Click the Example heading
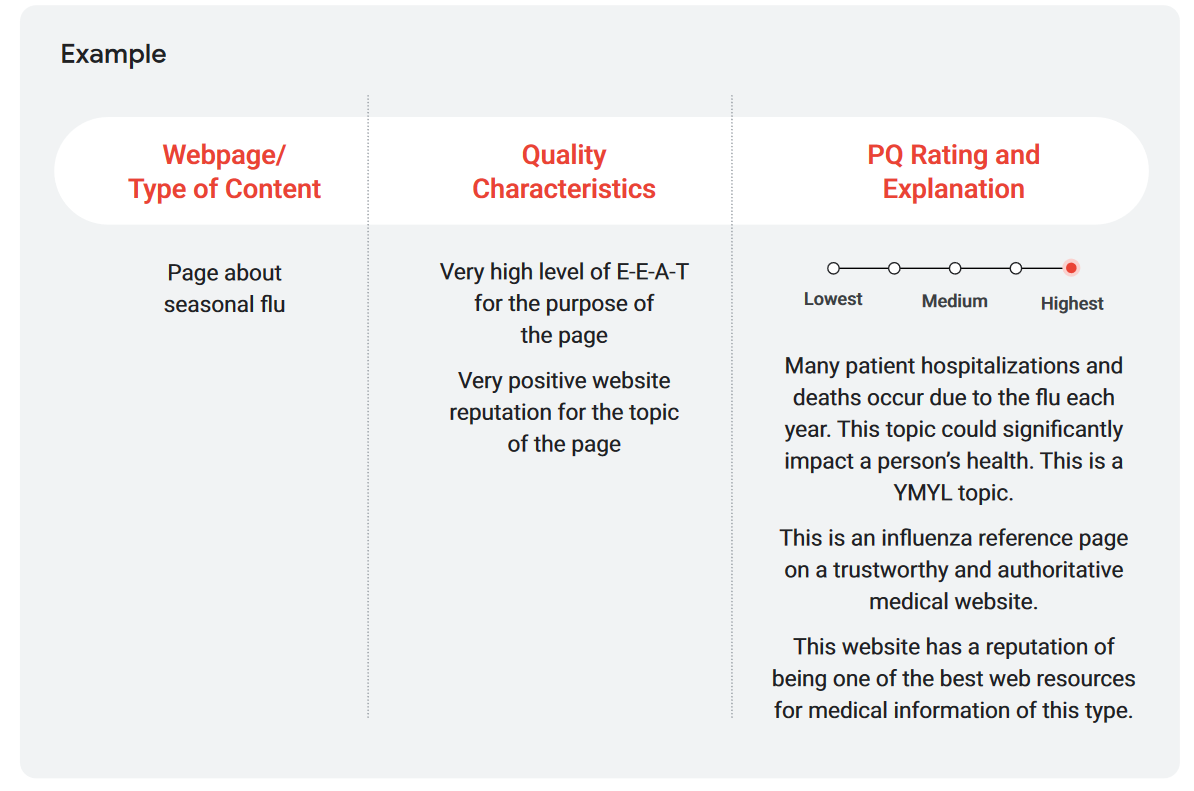Image resolution: width=1194 pixels, height=791 pixels. pyautogui.click(x=113, y=54)
